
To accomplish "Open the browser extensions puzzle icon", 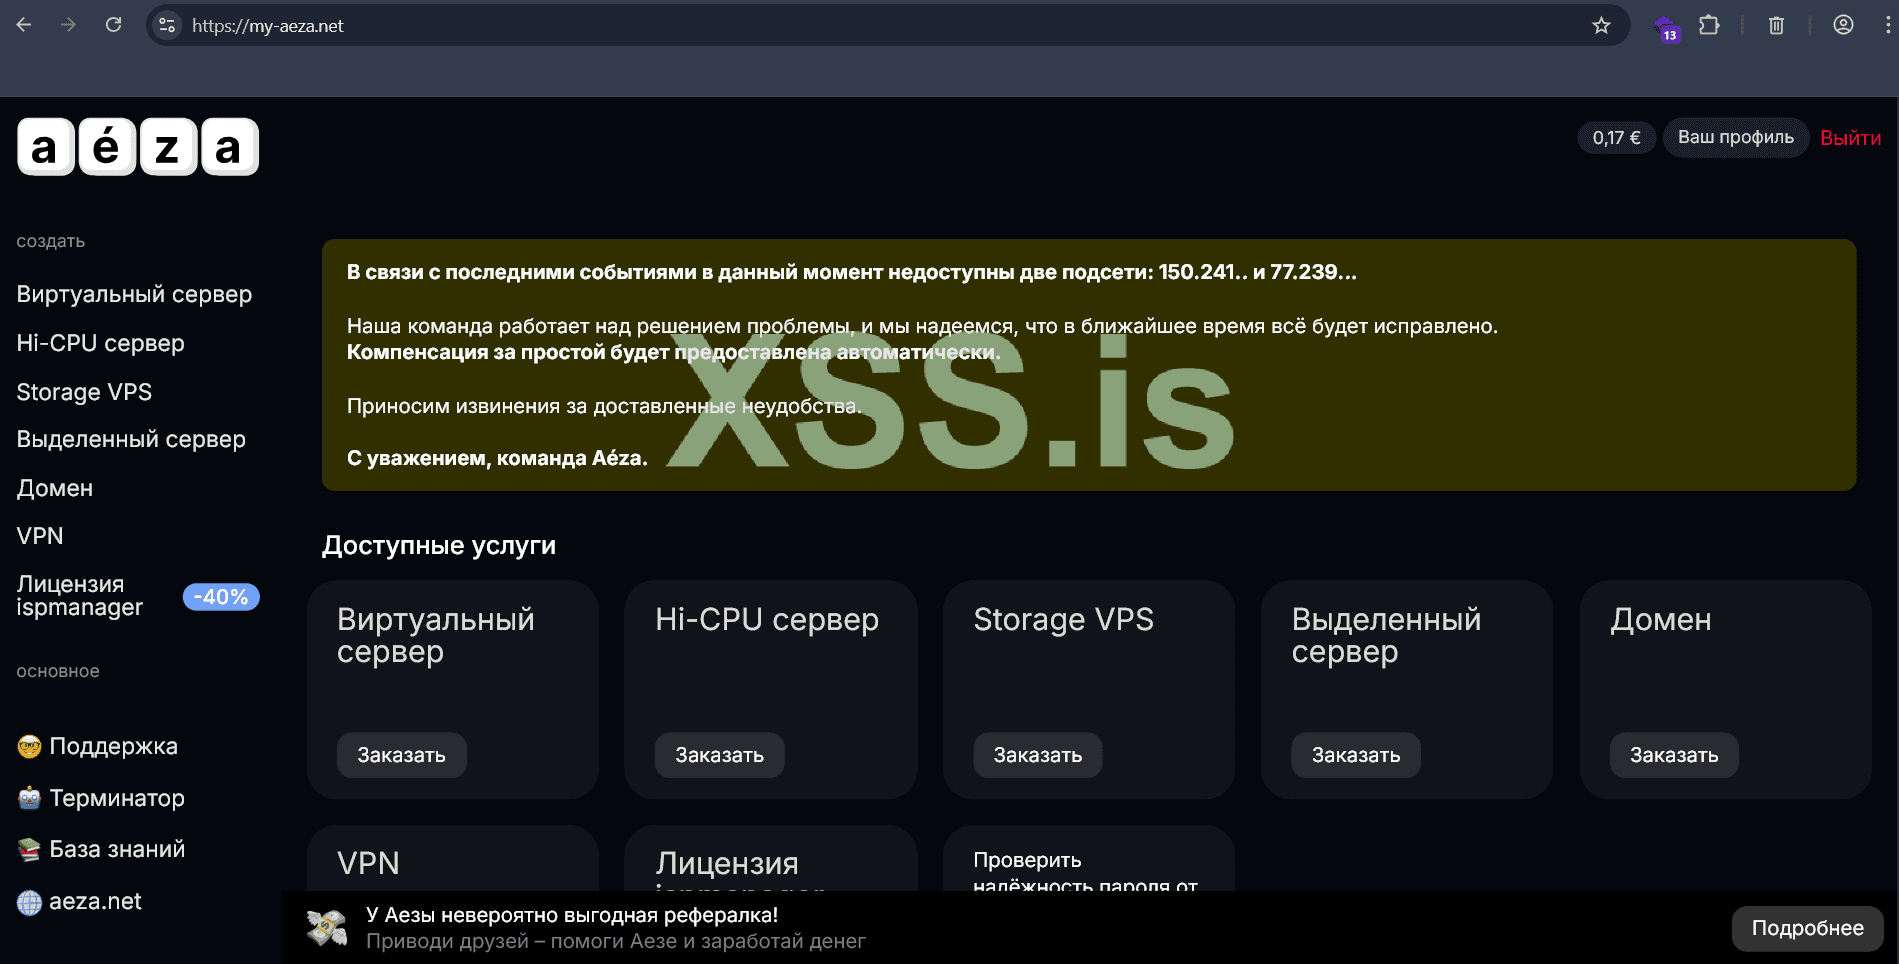I will 1709,26.
